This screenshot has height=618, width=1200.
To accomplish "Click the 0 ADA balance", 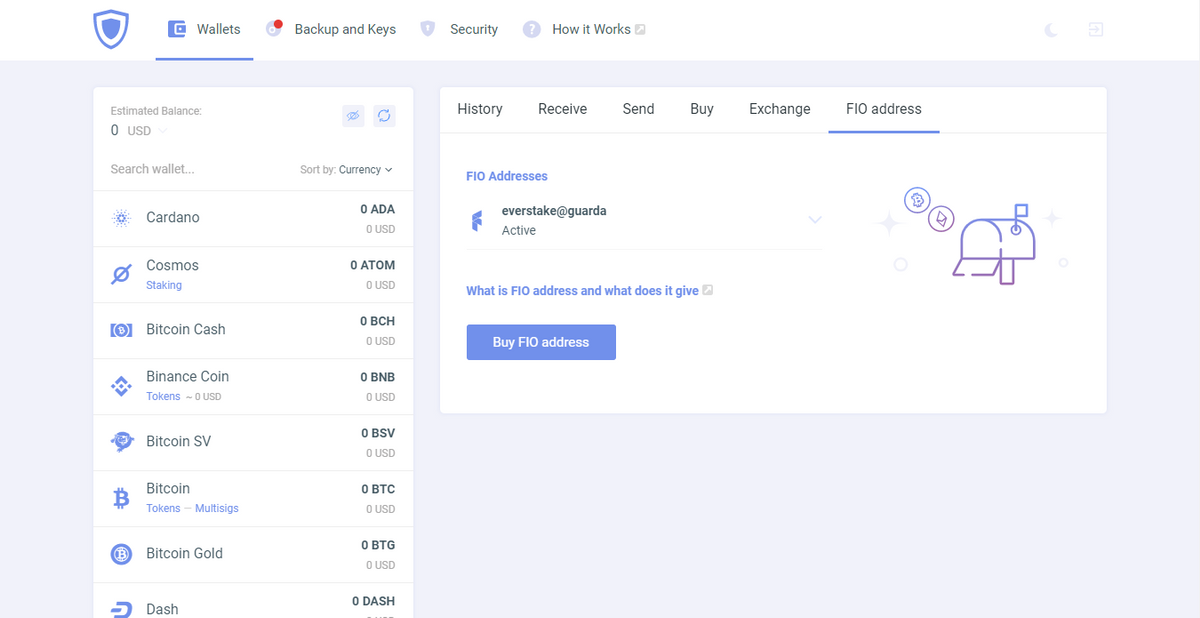I will click(378, 209).
